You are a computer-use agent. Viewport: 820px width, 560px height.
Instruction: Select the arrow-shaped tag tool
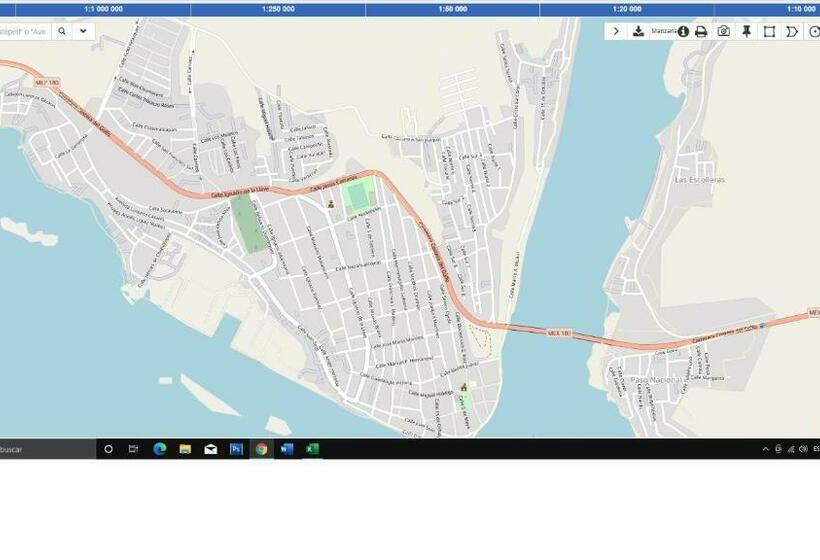pos(792,31)
